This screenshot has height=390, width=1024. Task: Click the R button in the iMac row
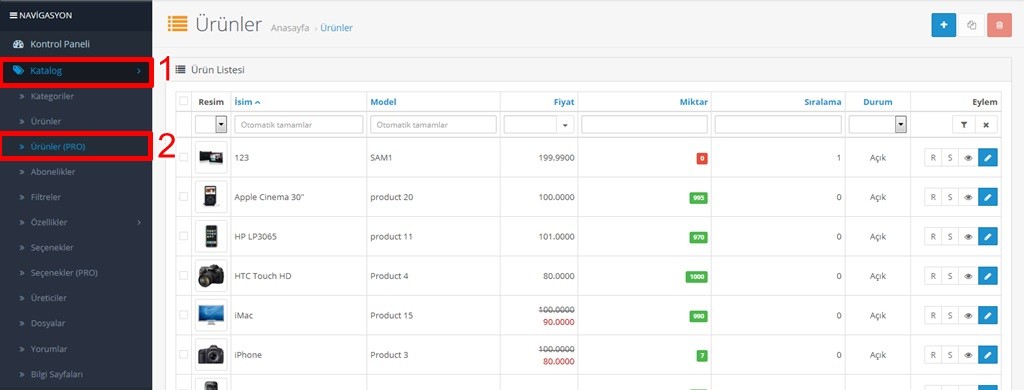[x=933, y=316]
